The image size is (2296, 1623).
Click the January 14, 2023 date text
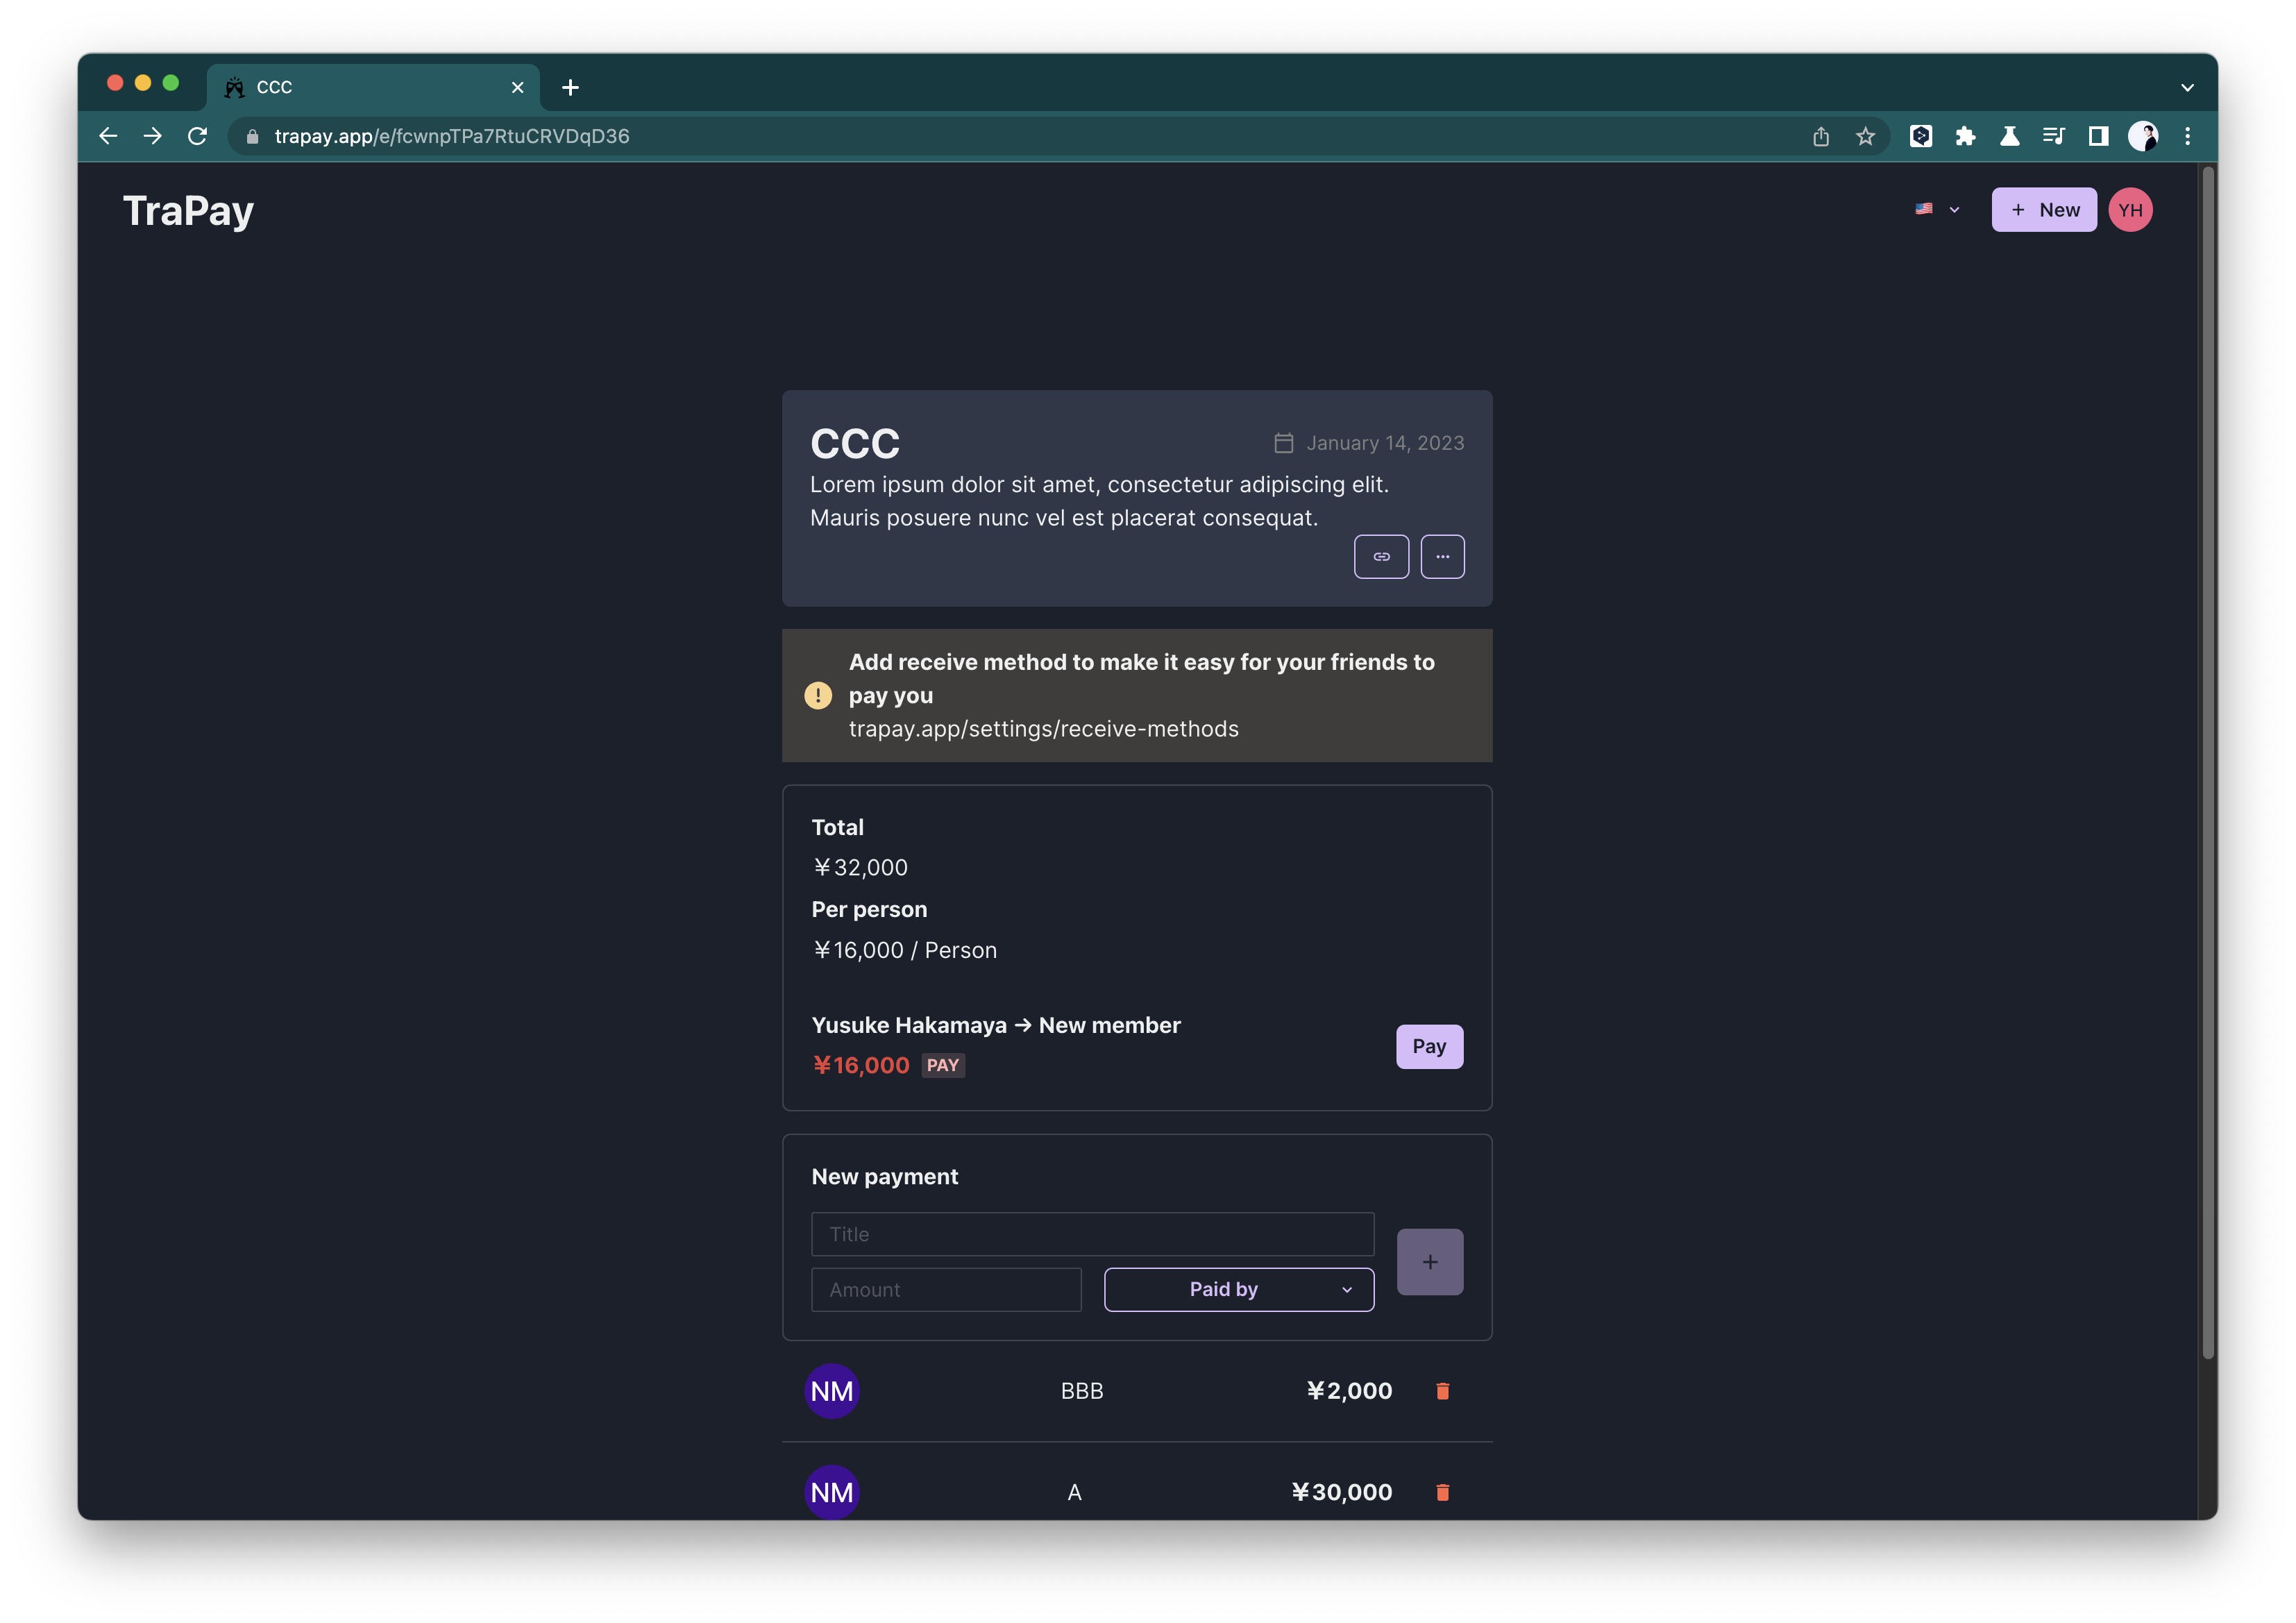tap(1385, 443)
